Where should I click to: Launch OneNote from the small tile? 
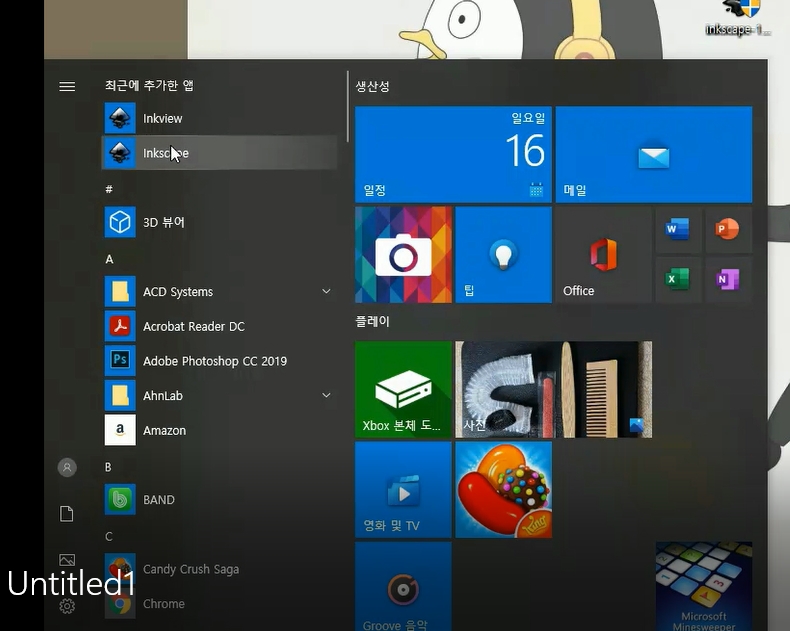pos(728,279)
